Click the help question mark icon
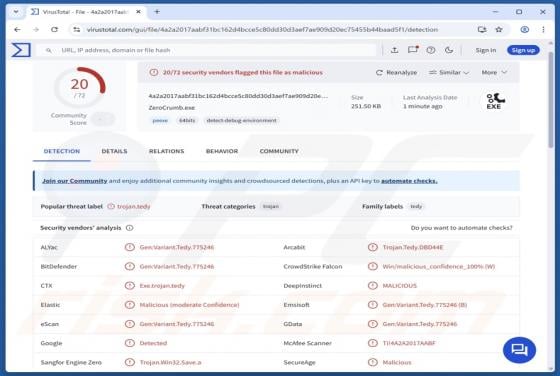The image size is (560, 376). (x=431, y=50)
